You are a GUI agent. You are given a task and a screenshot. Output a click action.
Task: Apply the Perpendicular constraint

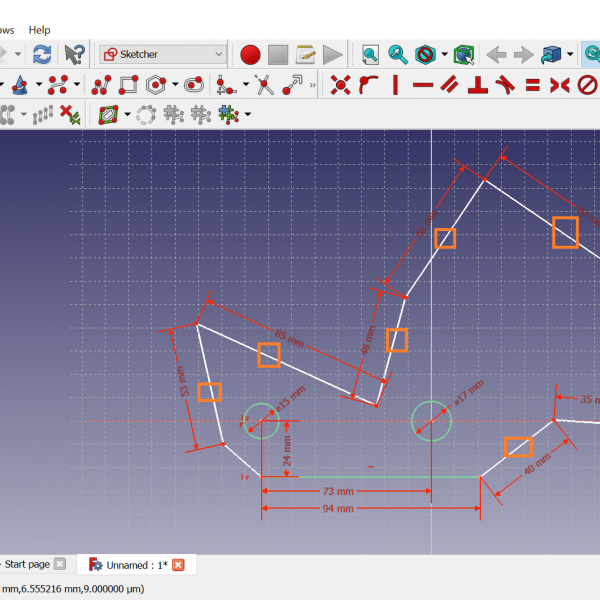tap(479, 85)
